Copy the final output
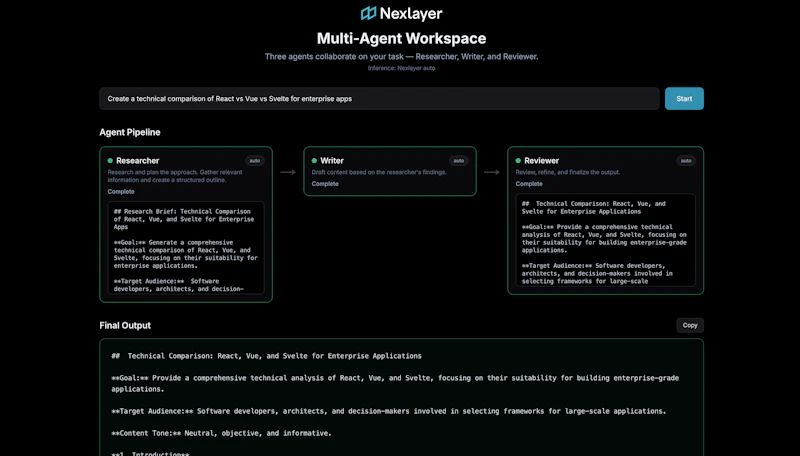 click(690, 325)
